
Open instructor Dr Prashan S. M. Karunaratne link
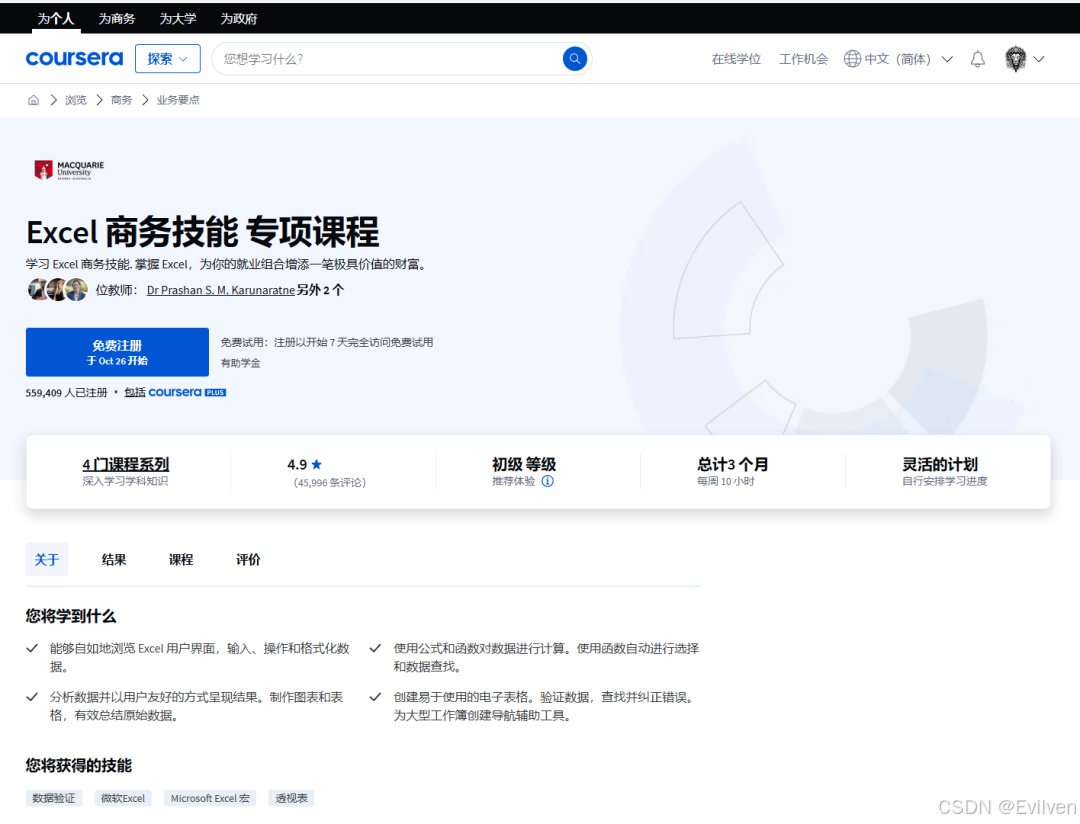(221, 290)
